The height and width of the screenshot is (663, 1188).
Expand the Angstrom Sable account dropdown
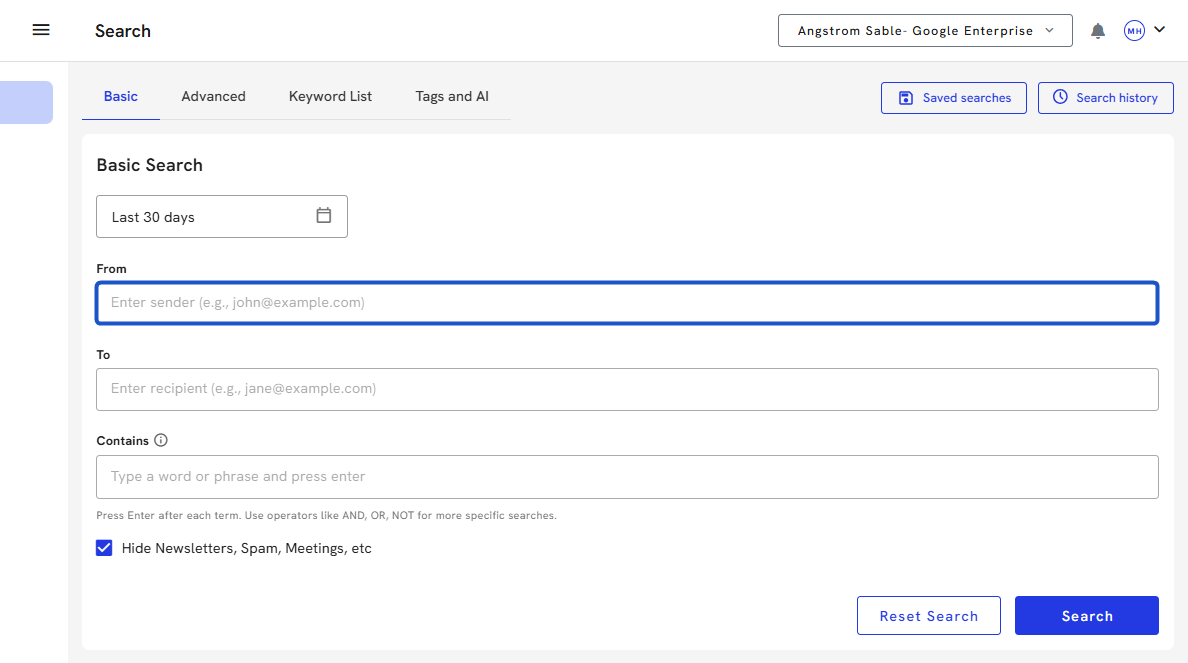pyautogui.click(x=925, y=31)
